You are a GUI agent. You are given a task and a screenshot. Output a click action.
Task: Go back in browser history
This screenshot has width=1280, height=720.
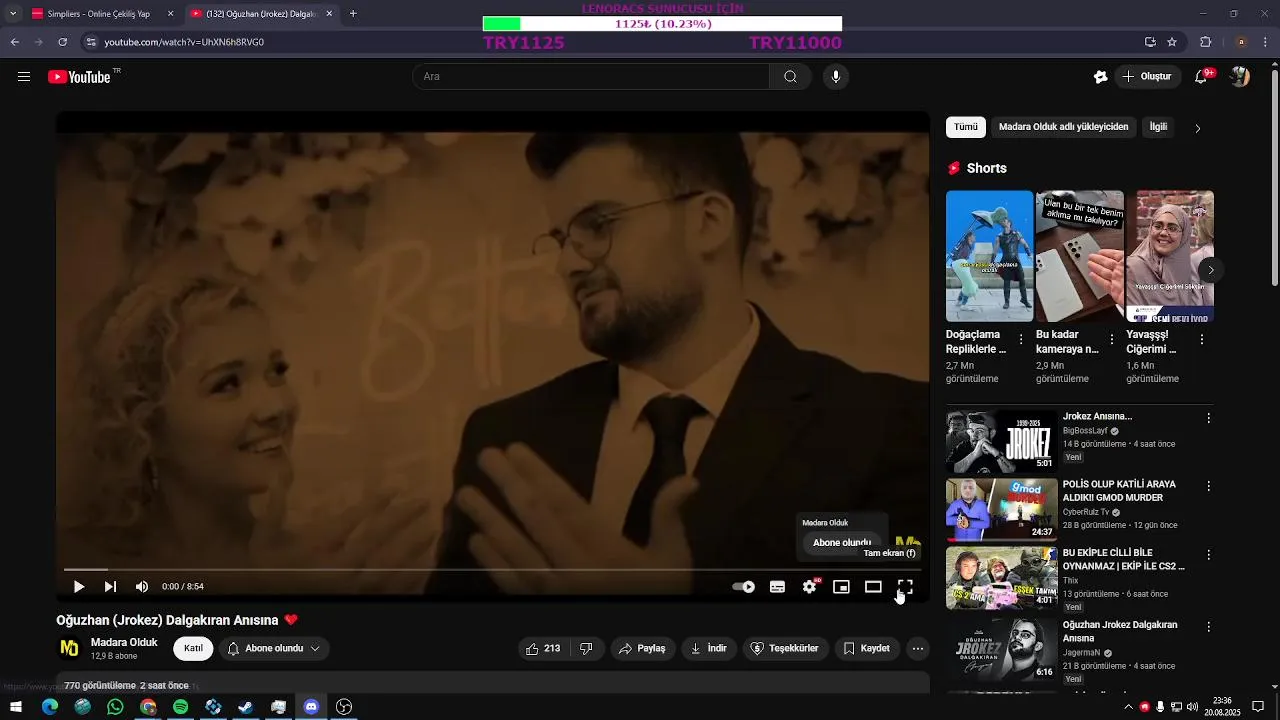[x=15, y=42]
